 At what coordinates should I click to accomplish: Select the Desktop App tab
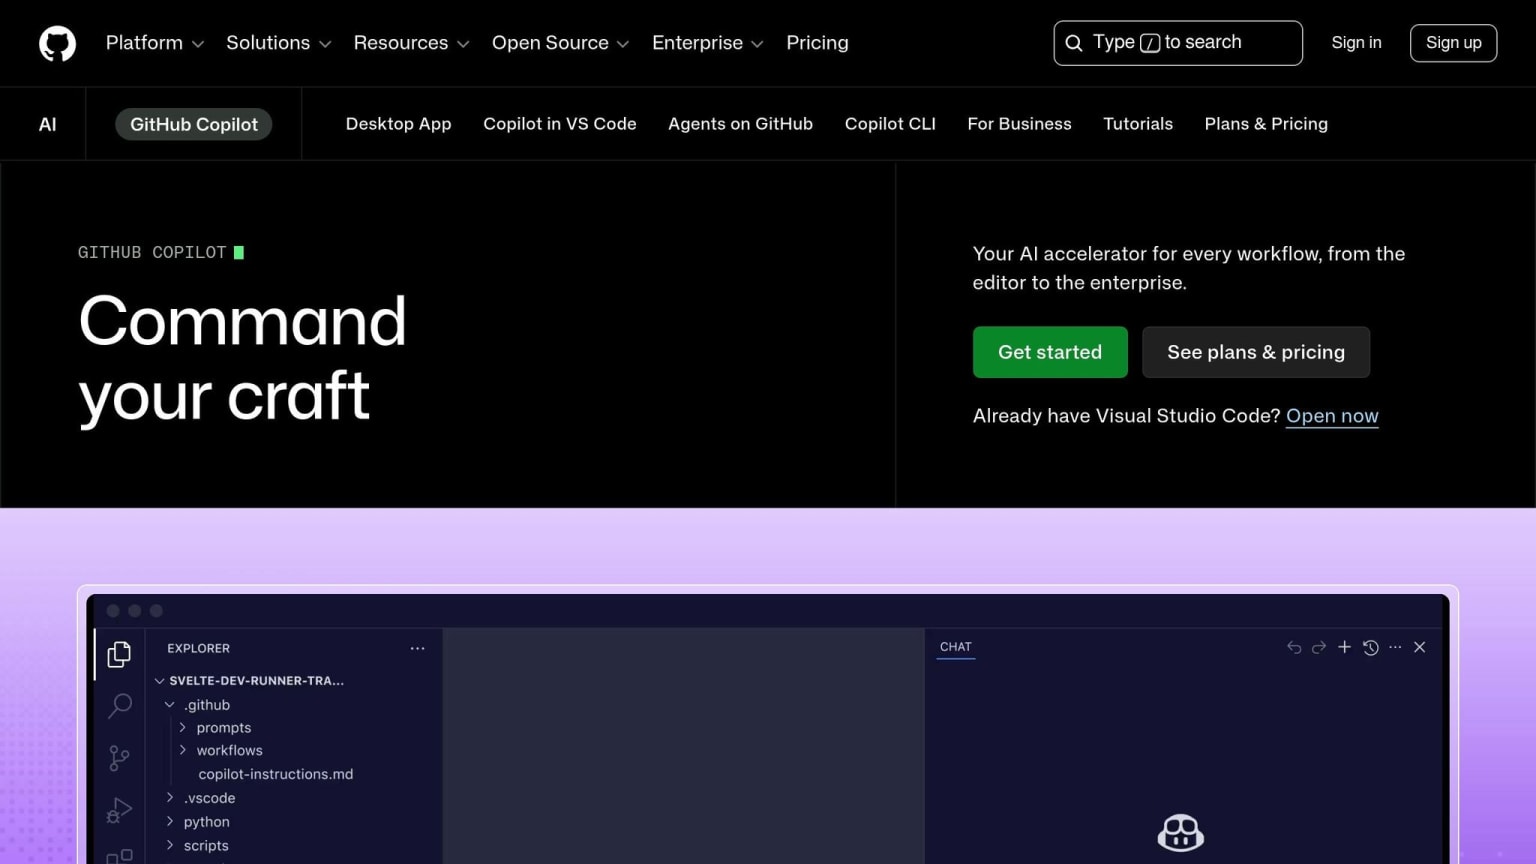pyautogui.click(x=398, y=124)
